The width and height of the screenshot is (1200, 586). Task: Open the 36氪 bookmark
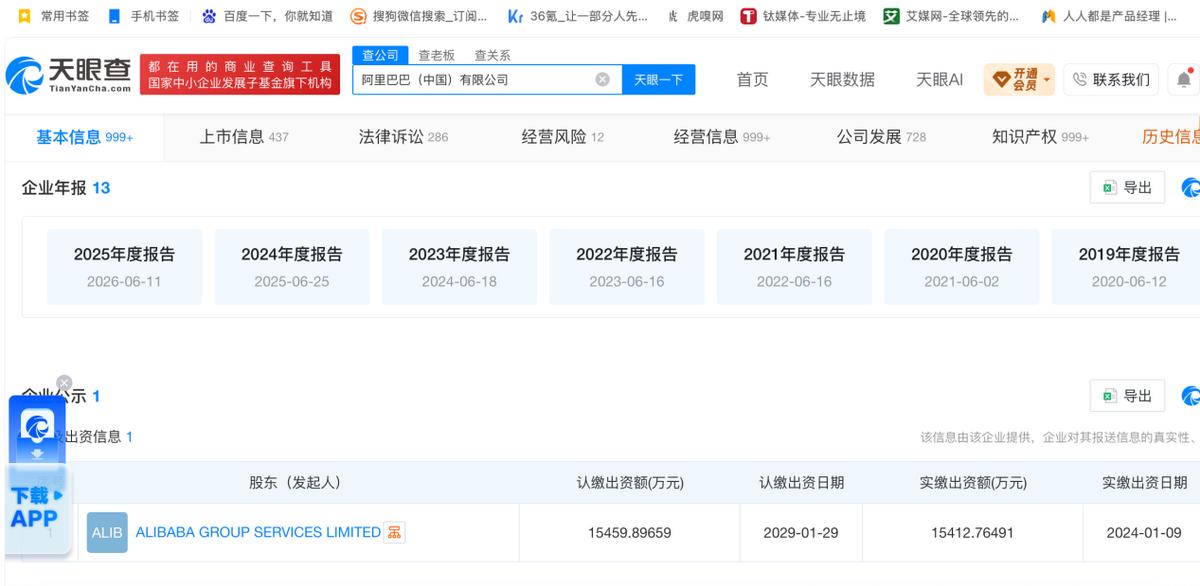click(x=577, y=16)
